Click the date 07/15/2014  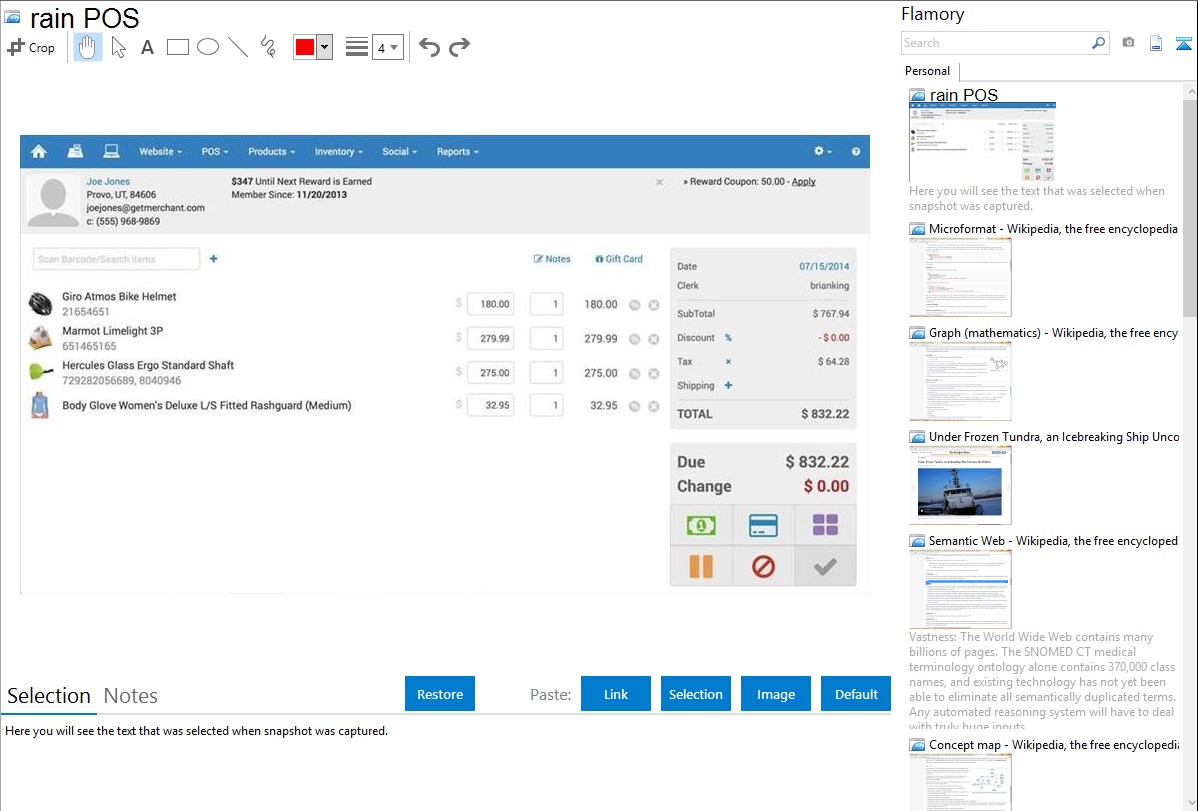pos(824,267)
